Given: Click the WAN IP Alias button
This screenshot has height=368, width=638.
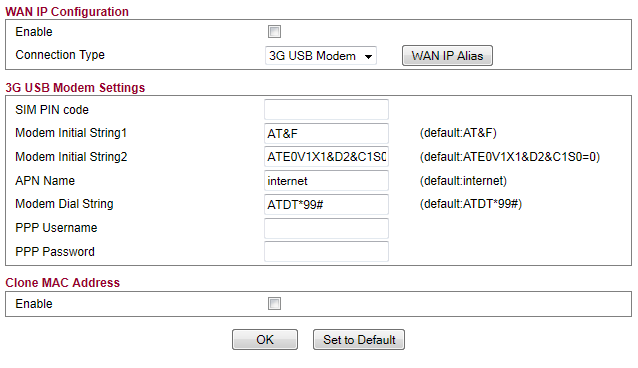Looking at the screenshot, I should pos(447,56).
